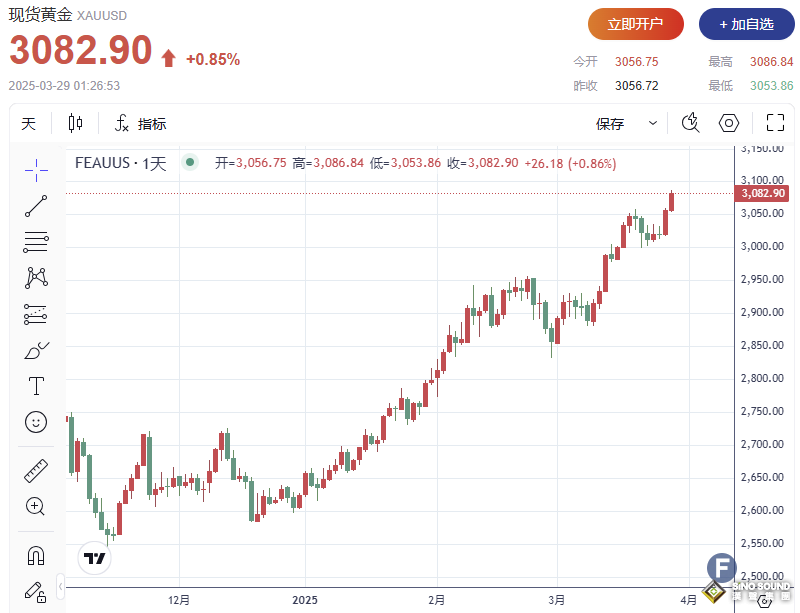This screenshot has width=800, height=613.
Task: Open the candlestick chart style selector
Action: pyautogui.click(x=73, y=123)
